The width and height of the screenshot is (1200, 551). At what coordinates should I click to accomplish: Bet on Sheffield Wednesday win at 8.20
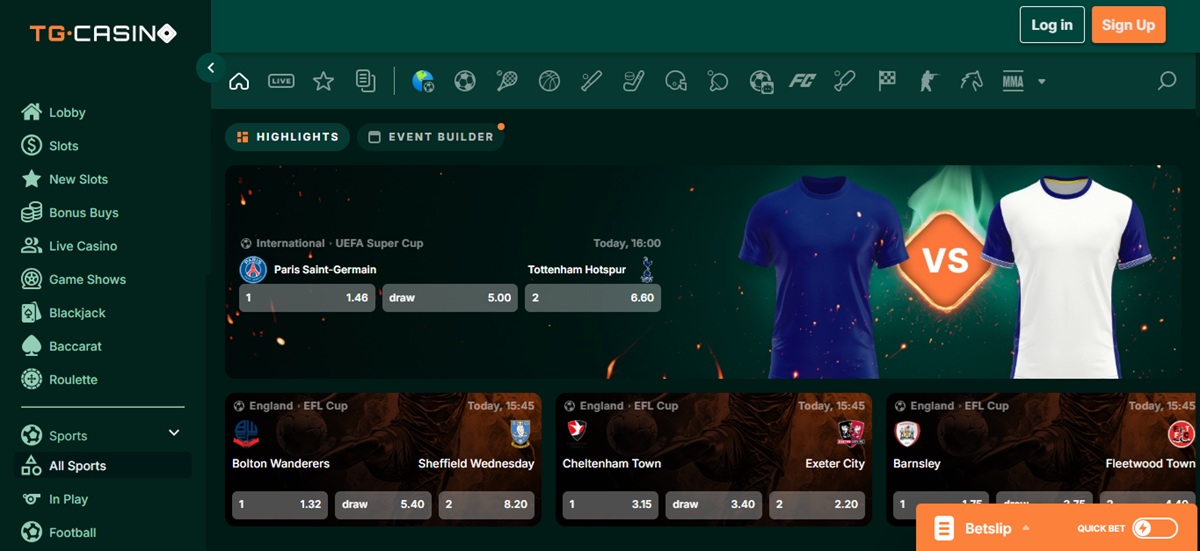(486, 505)
